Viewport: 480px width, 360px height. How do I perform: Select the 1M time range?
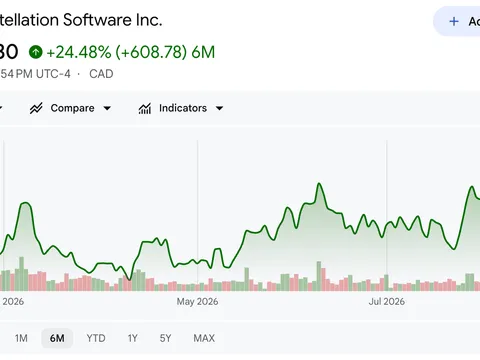21,338
